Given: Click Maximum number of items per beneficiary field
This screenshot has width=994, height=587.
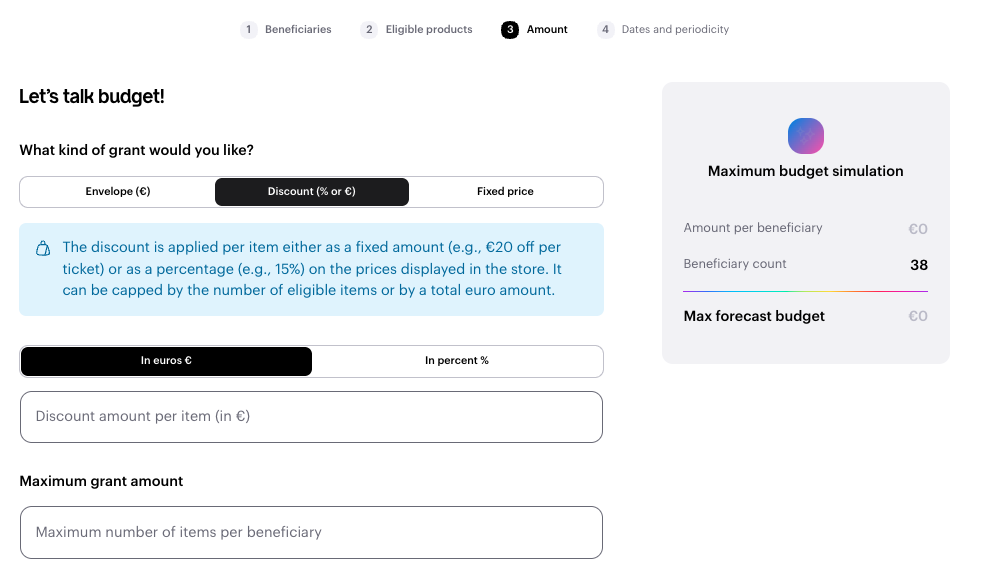Looking at the screenshot, I should click(x=311, y=532).
